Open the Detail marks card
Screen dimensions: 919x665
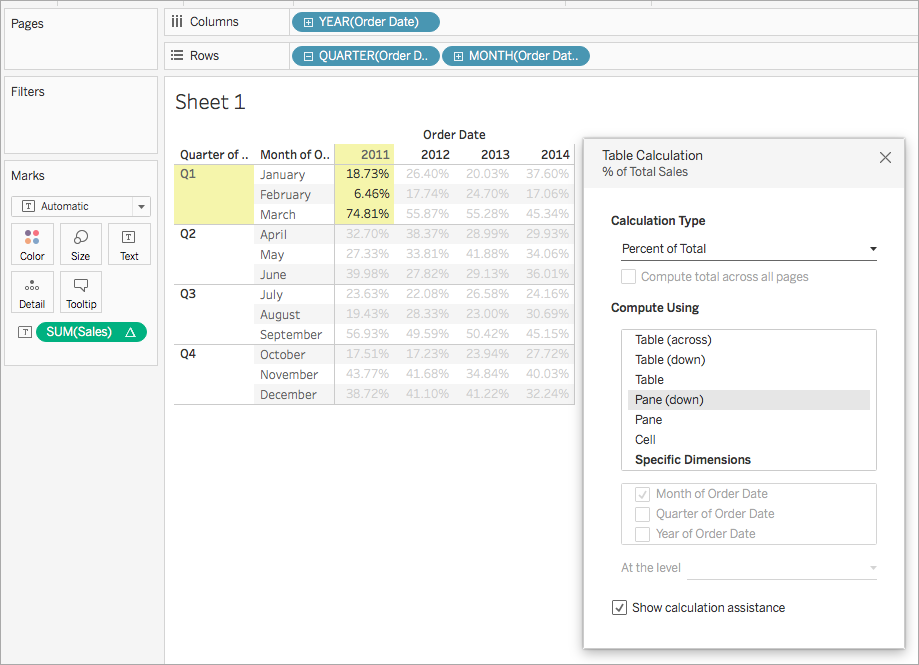(x=32, y=292)
